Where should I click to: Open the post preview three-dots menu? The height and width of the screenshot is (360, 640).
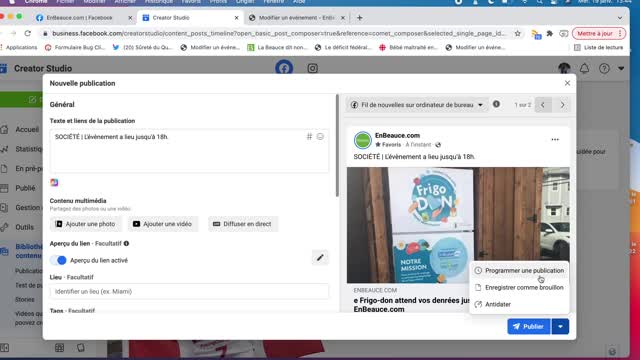coord(555,140)
